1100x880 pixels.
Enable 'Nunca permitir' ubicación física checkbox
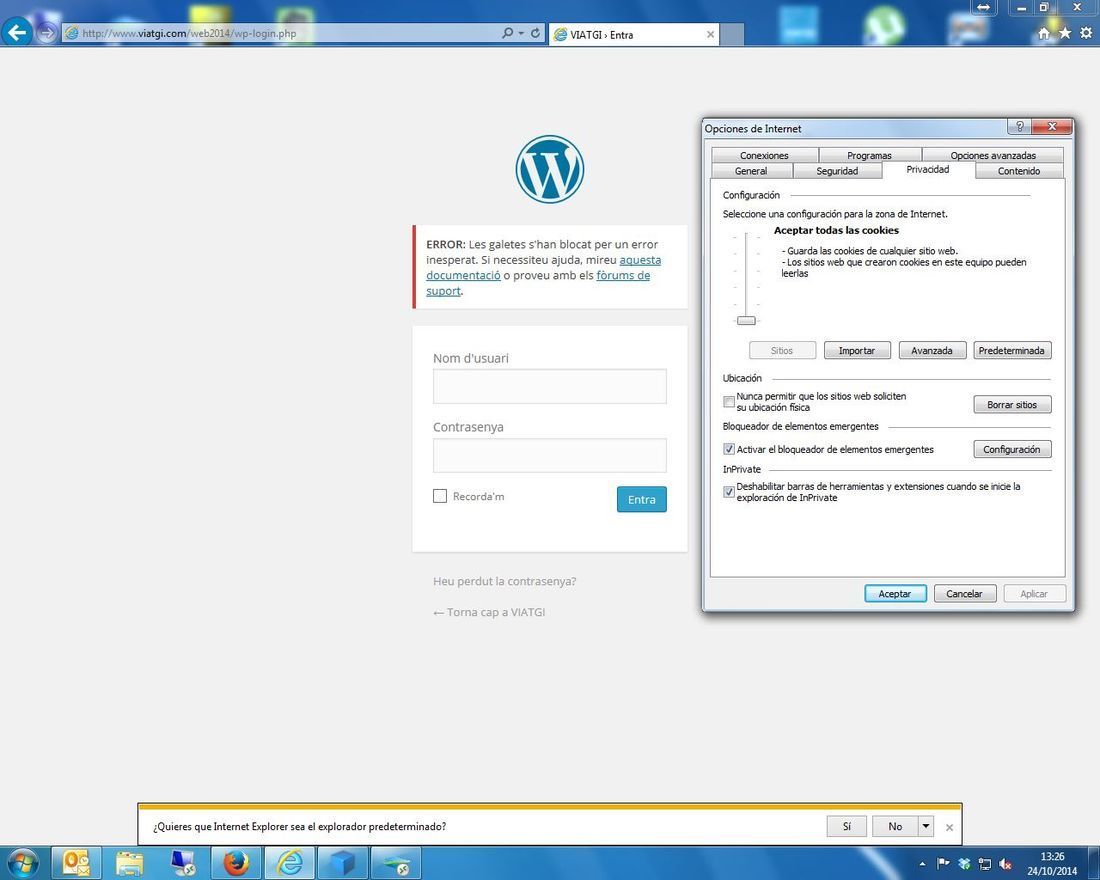(x=729, y=401)
